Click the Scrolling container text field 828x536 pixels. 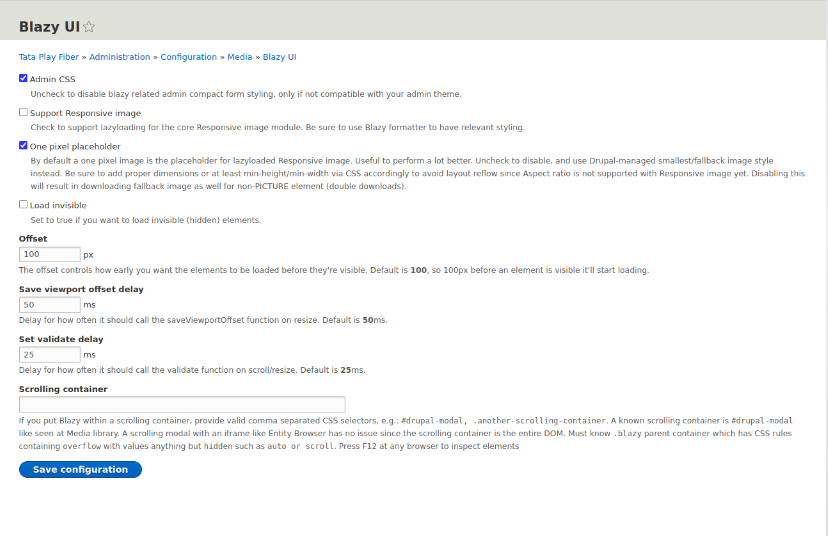click(x=182, y=405)
